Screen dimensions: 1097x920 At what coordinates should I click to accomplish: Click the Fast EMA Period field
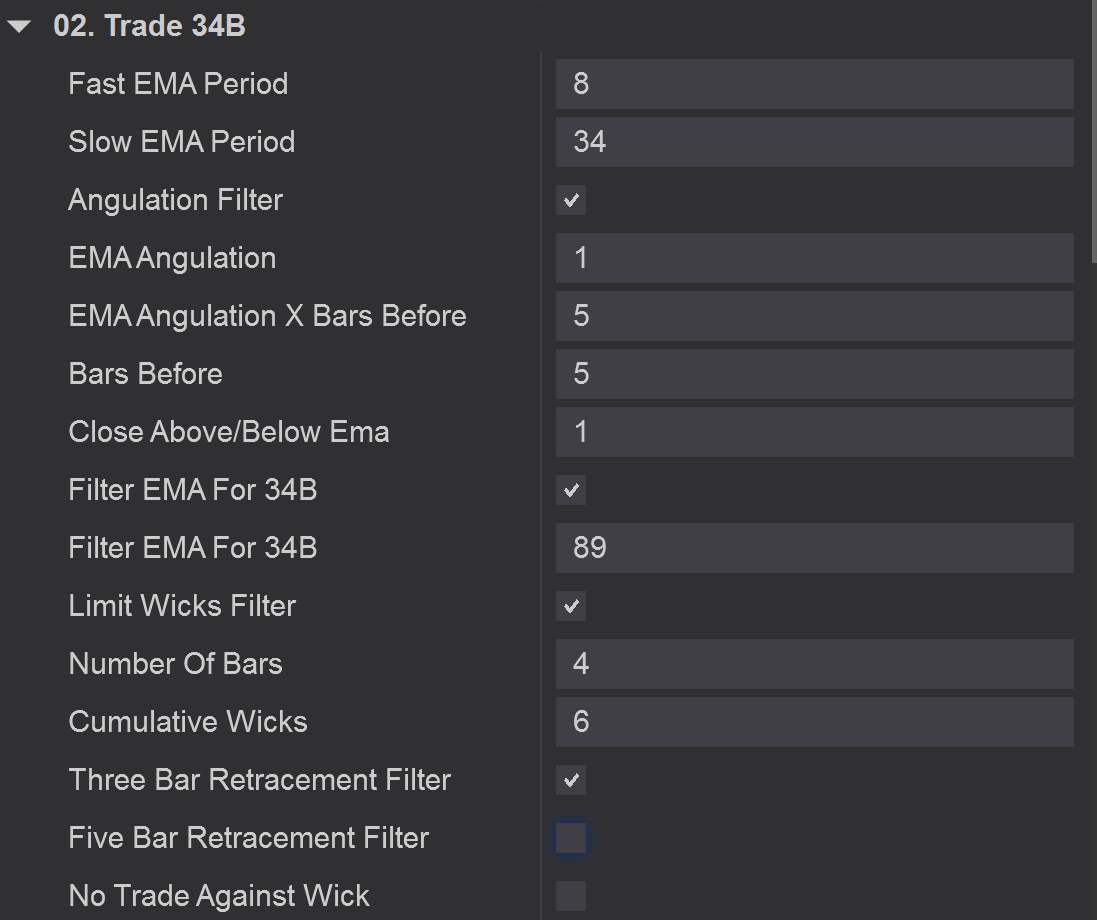coord(814,84)
